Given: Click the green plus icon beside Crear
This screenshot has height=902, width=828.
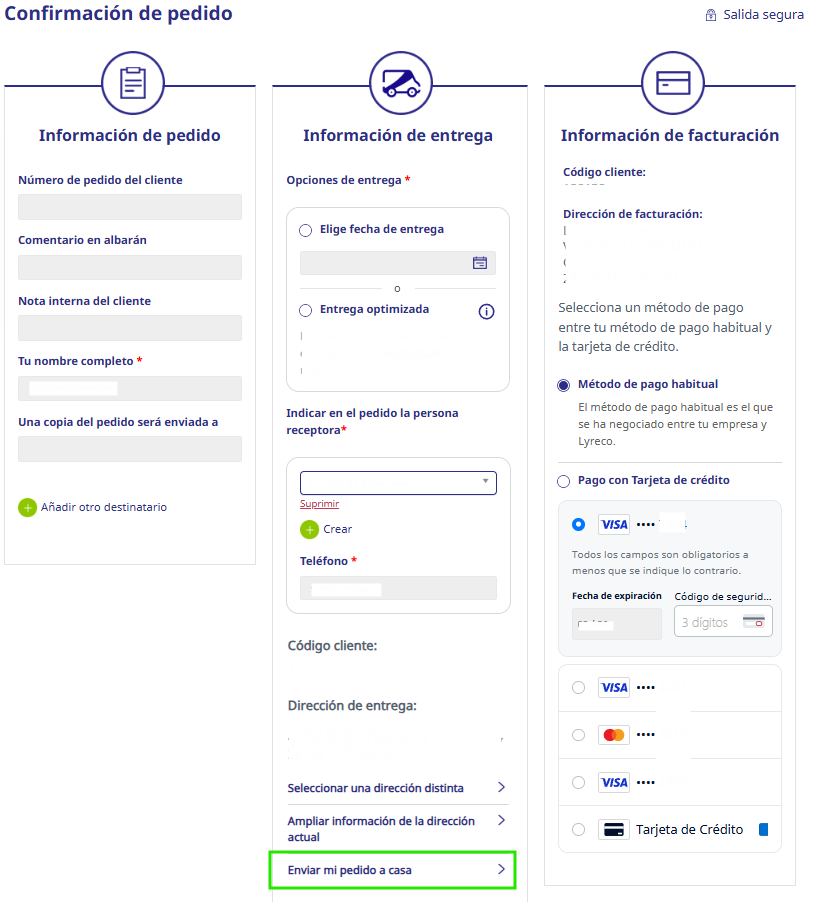Looking at the screenshot, I should point(310,529).
